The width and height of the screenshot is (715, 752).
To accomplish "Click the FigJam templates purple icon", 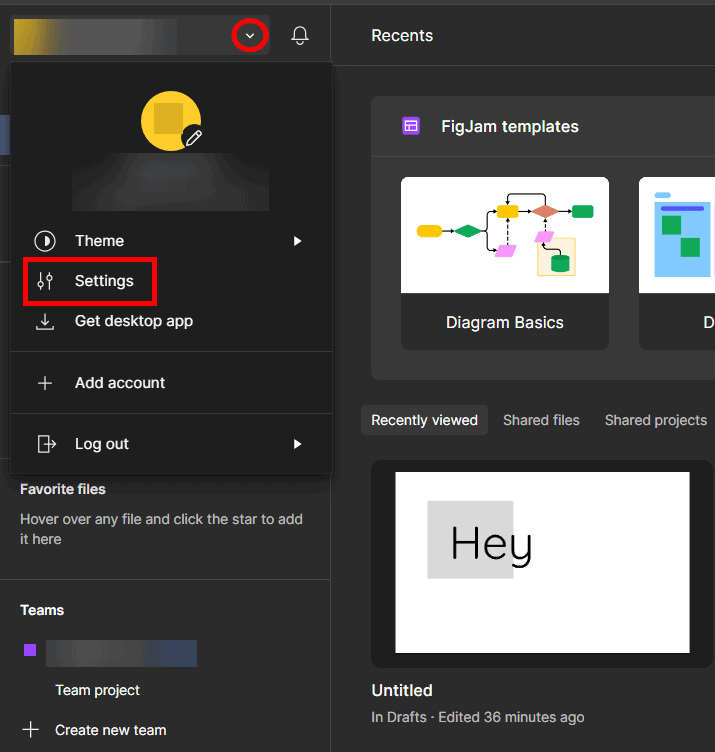I will tap(410, 126).
